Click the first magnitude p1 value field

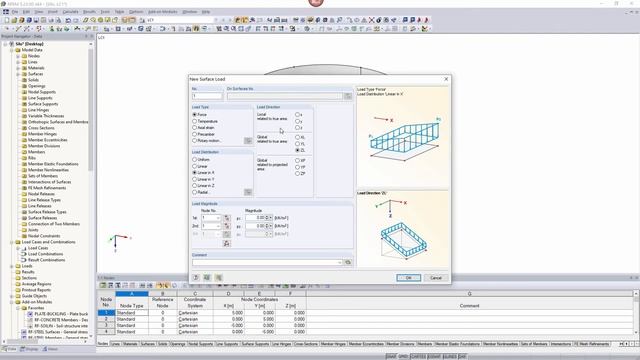256,218
